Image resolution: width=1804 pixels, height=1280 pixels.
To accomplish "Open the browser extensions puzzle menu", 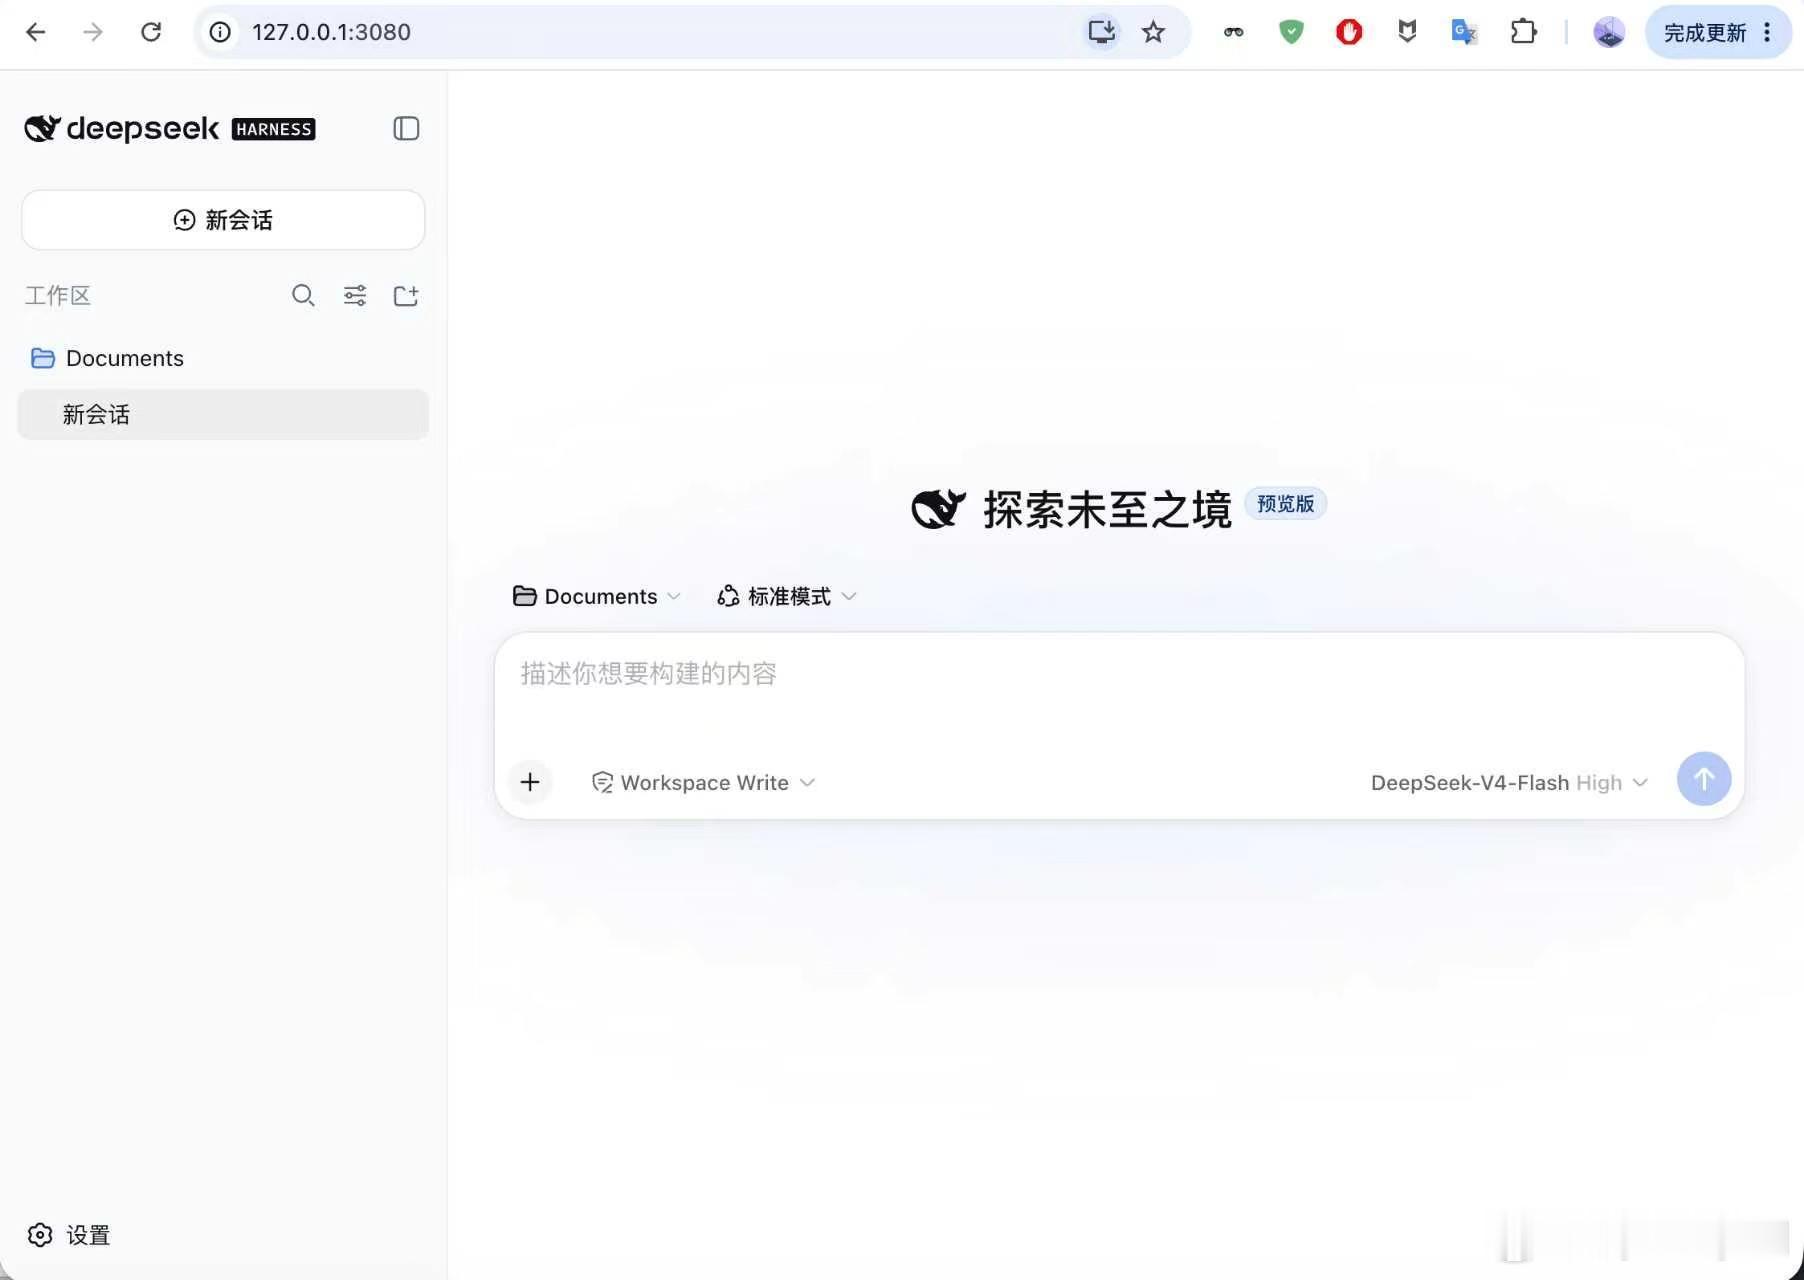I will point(1523,32).
